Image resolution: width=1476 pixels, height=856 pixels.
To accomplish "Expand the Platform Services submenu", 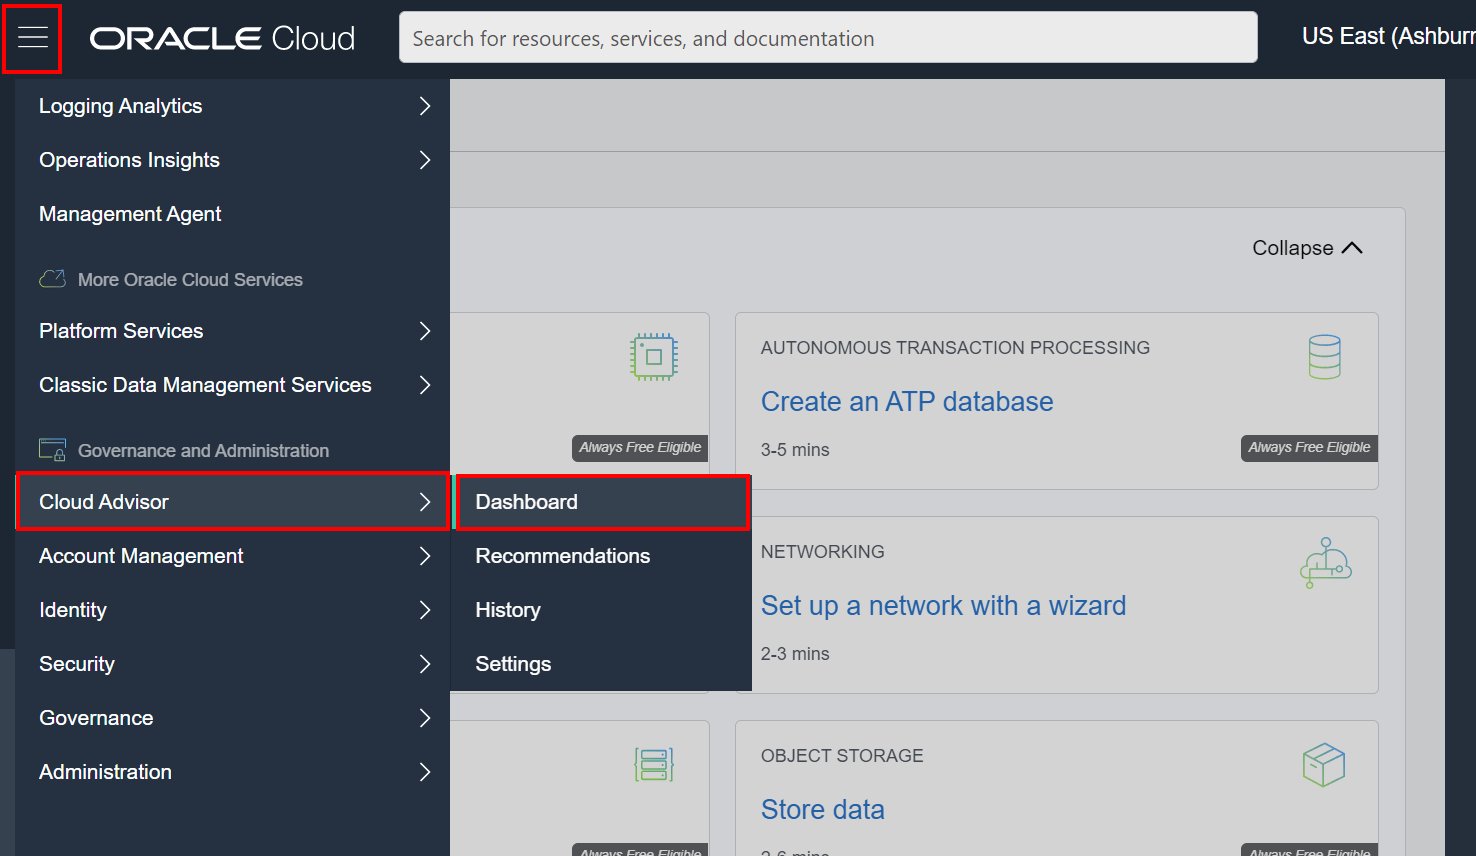I will click(x=425, y=331).
